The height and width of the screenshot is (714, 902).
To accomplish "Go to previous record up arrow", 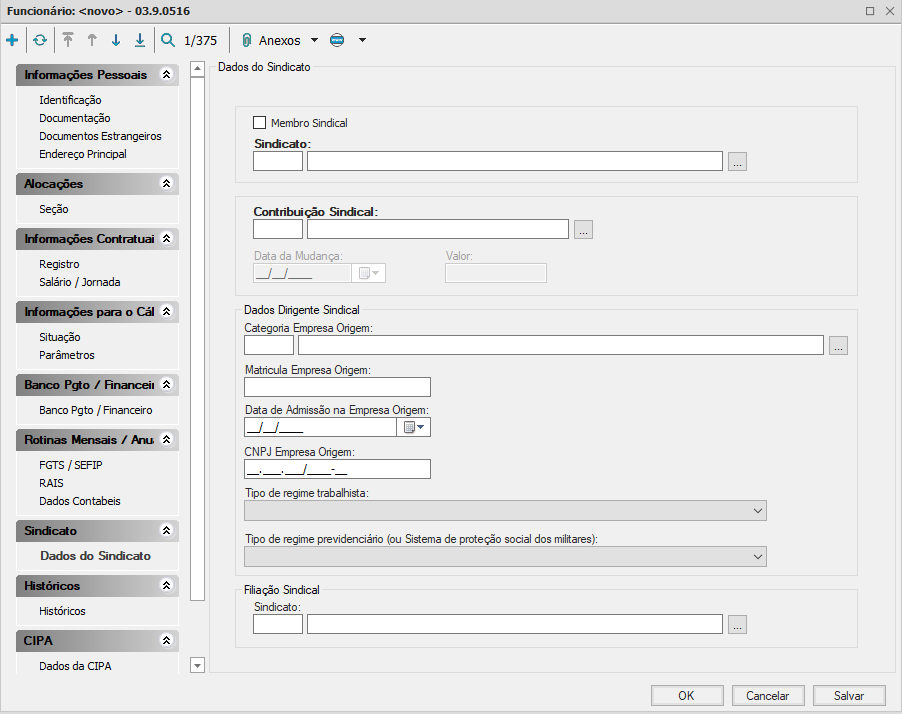I will coord(92,41).
